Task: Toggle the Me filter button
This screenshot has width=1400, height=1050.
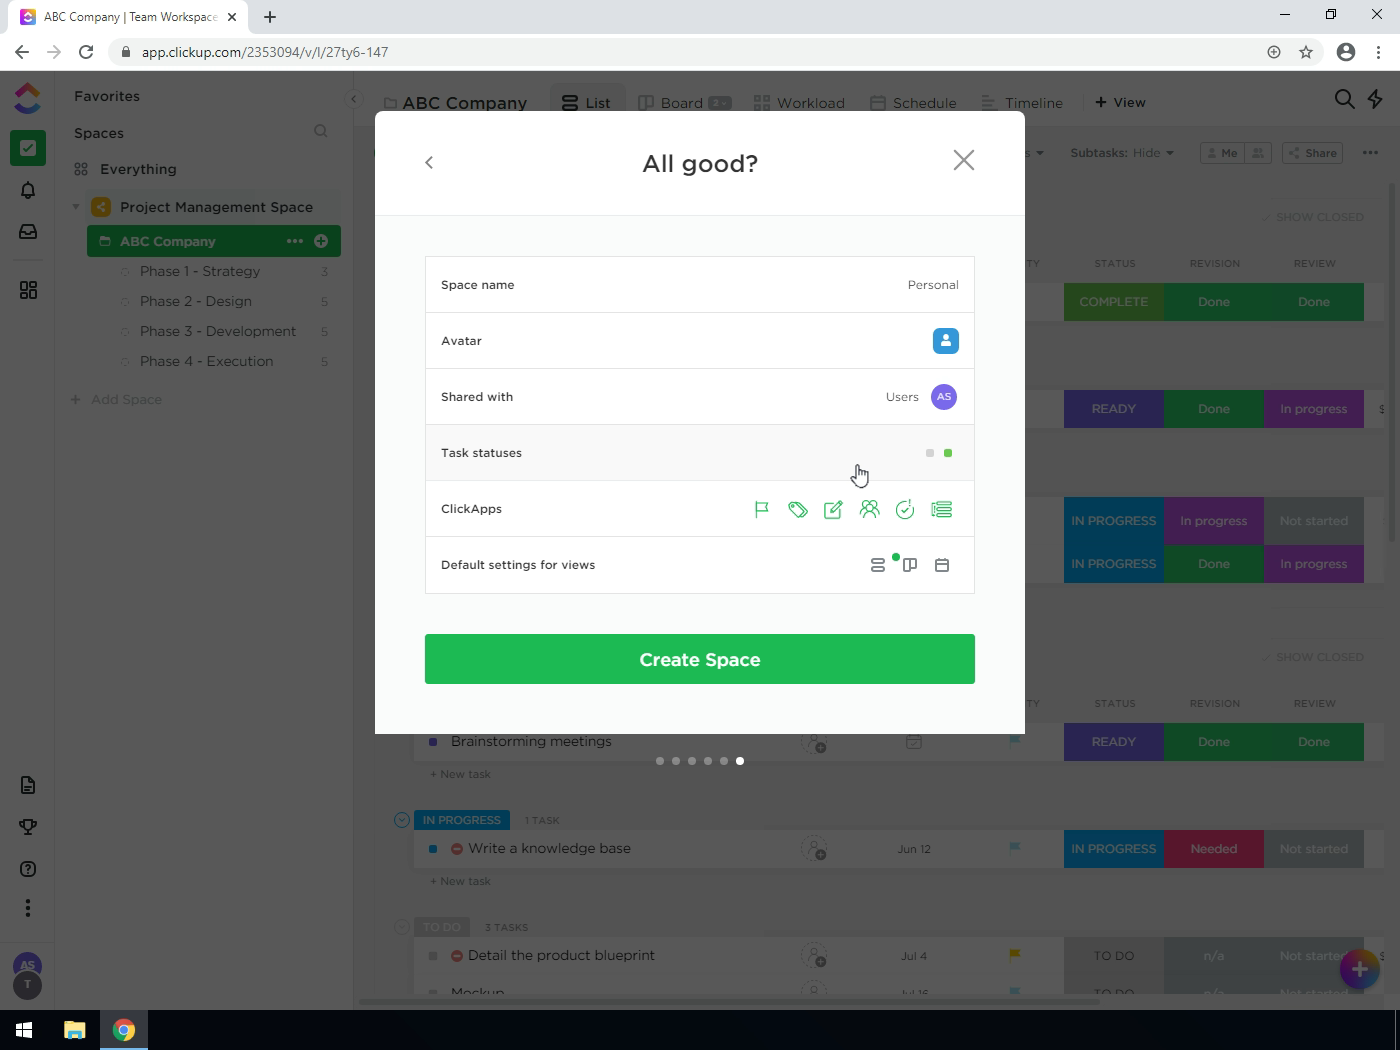Action: [1223, 153]
